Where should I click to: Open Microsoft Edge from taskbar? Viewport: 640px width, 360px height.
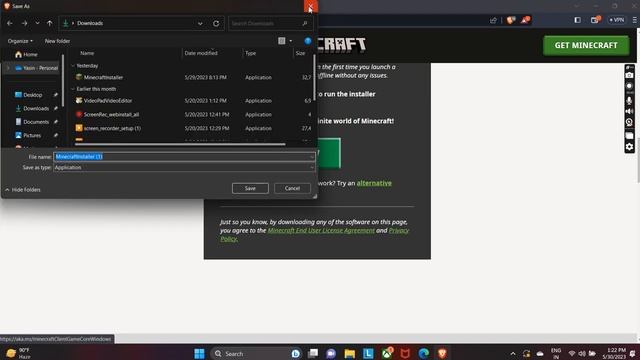point(423,353)
